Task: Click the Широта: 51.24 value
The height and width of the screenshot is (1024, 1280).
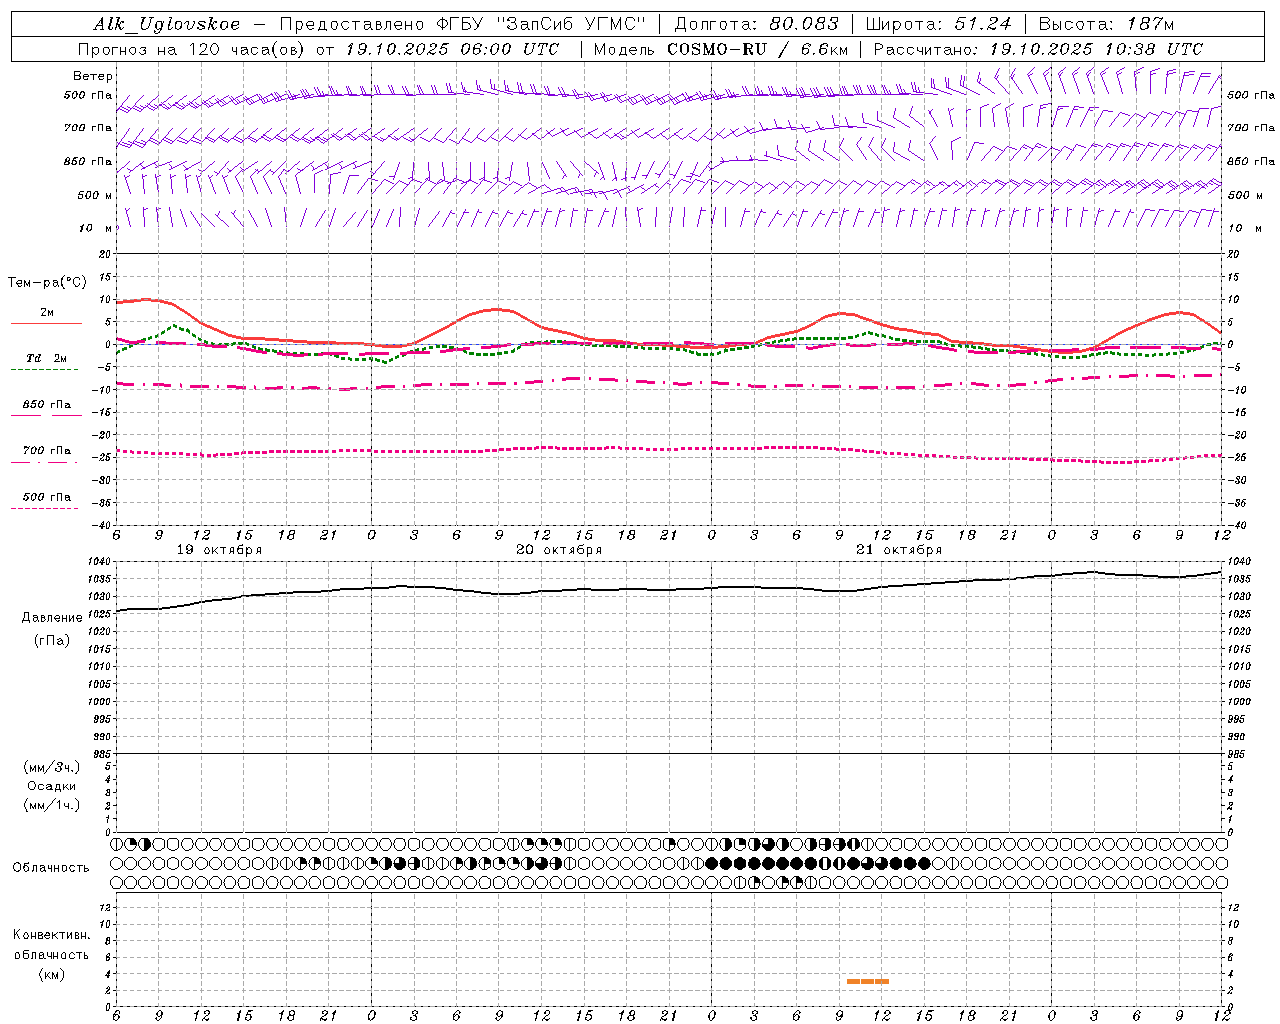Action: pyautogui.click(x=938, y=25)
